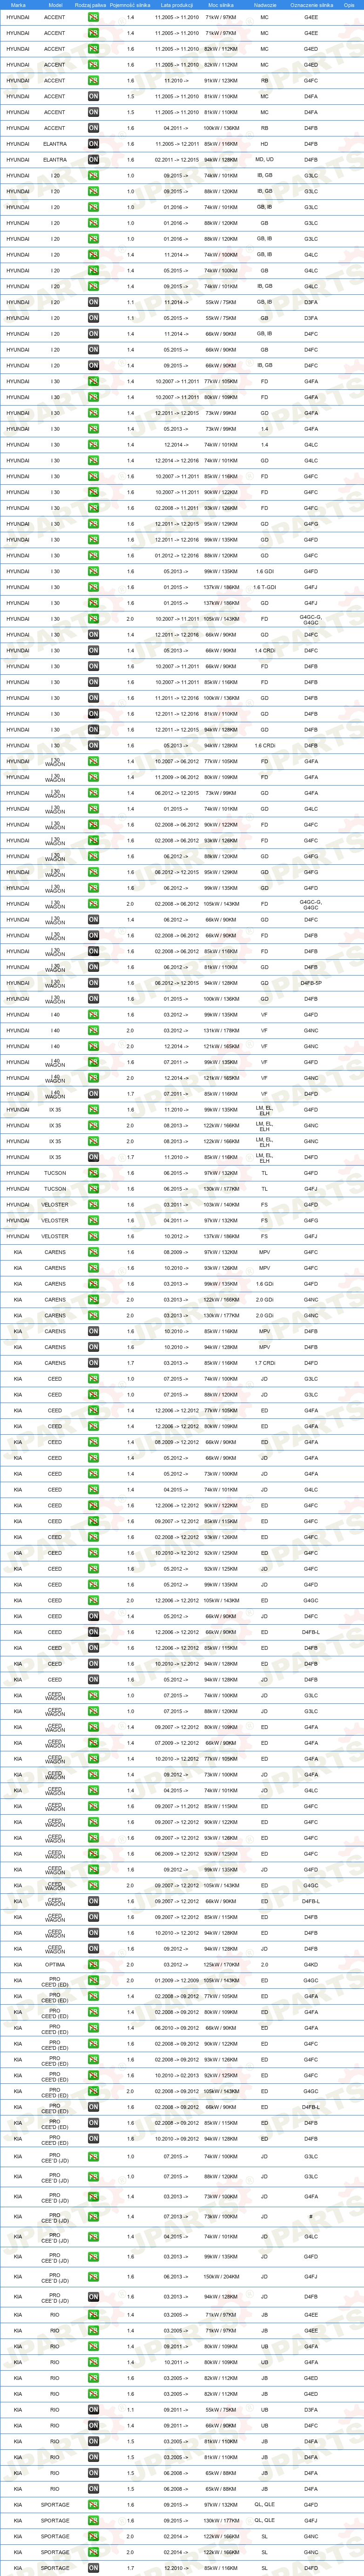This screenshot has width=364, height=2576.
Task: Click petrol icon in I 30 1.6 T-GDI row
Action: pos(93,587)
